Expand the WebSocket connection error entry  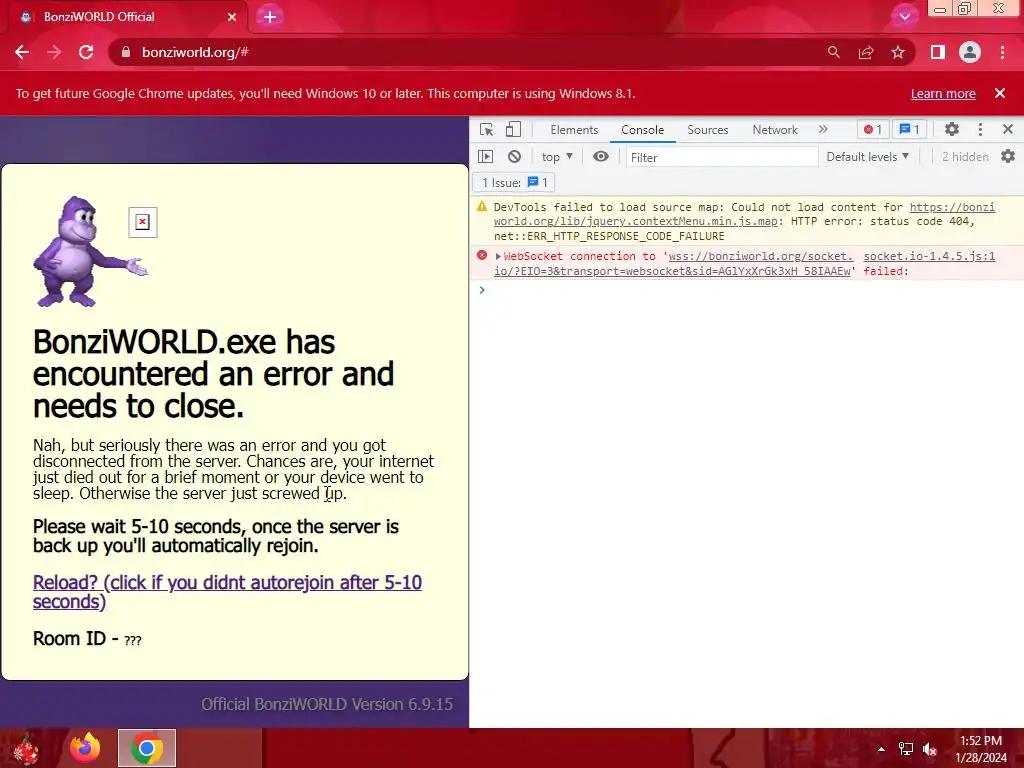[498, 257]
